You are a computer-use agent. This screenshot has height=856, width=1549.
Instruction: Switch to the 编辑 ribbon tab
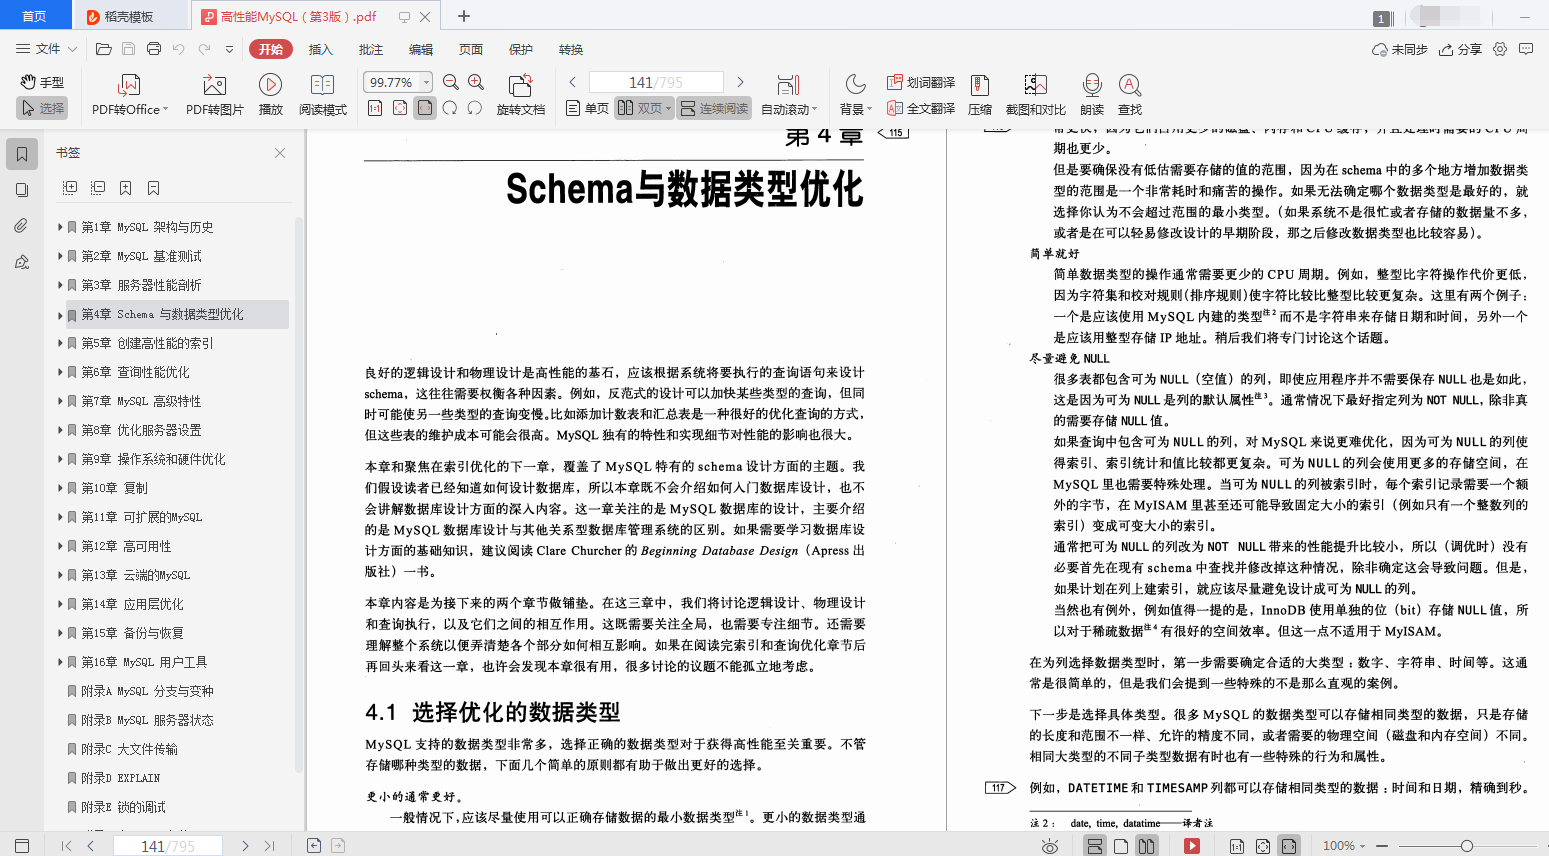click(x=420, y=49)
